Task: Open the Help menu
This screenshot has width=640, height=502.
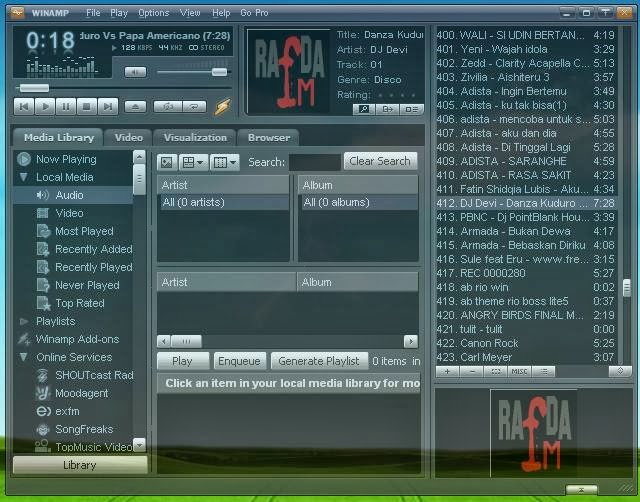Action: point(221,13)
